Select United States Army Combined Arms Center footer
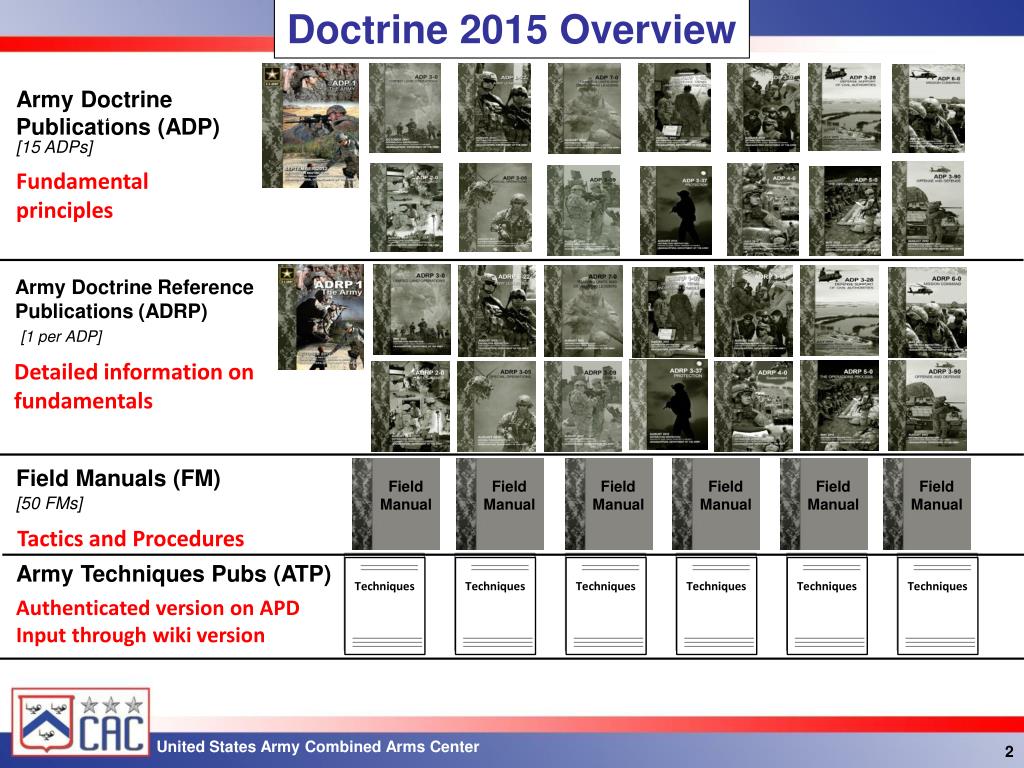The width and height of the screenshot is (1024, 768). [x=318, y=746]
